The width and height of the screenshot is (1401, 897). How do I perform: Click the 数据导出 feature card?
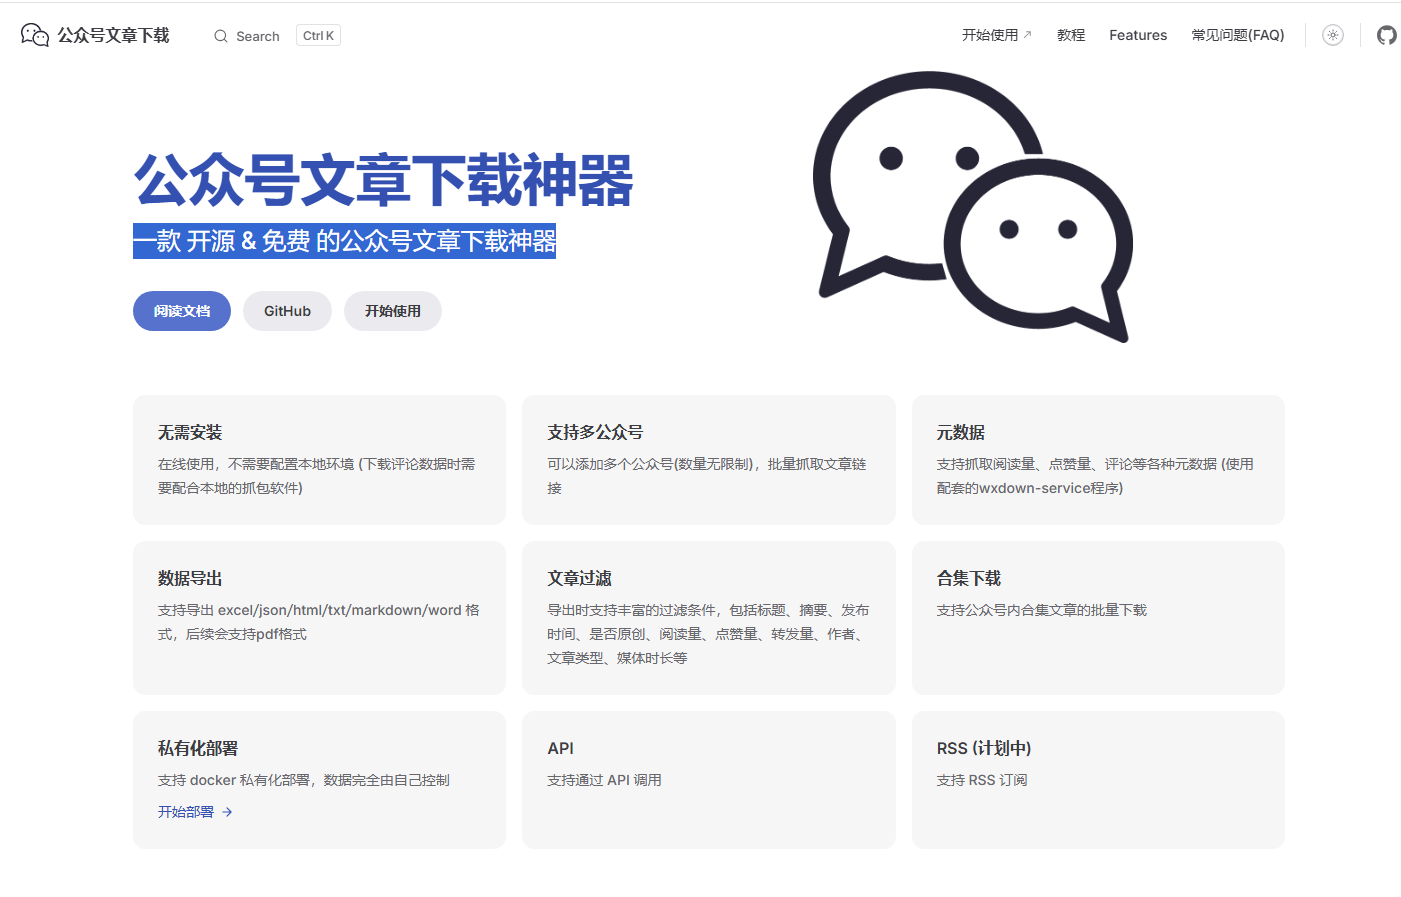[x=319, y=617]
